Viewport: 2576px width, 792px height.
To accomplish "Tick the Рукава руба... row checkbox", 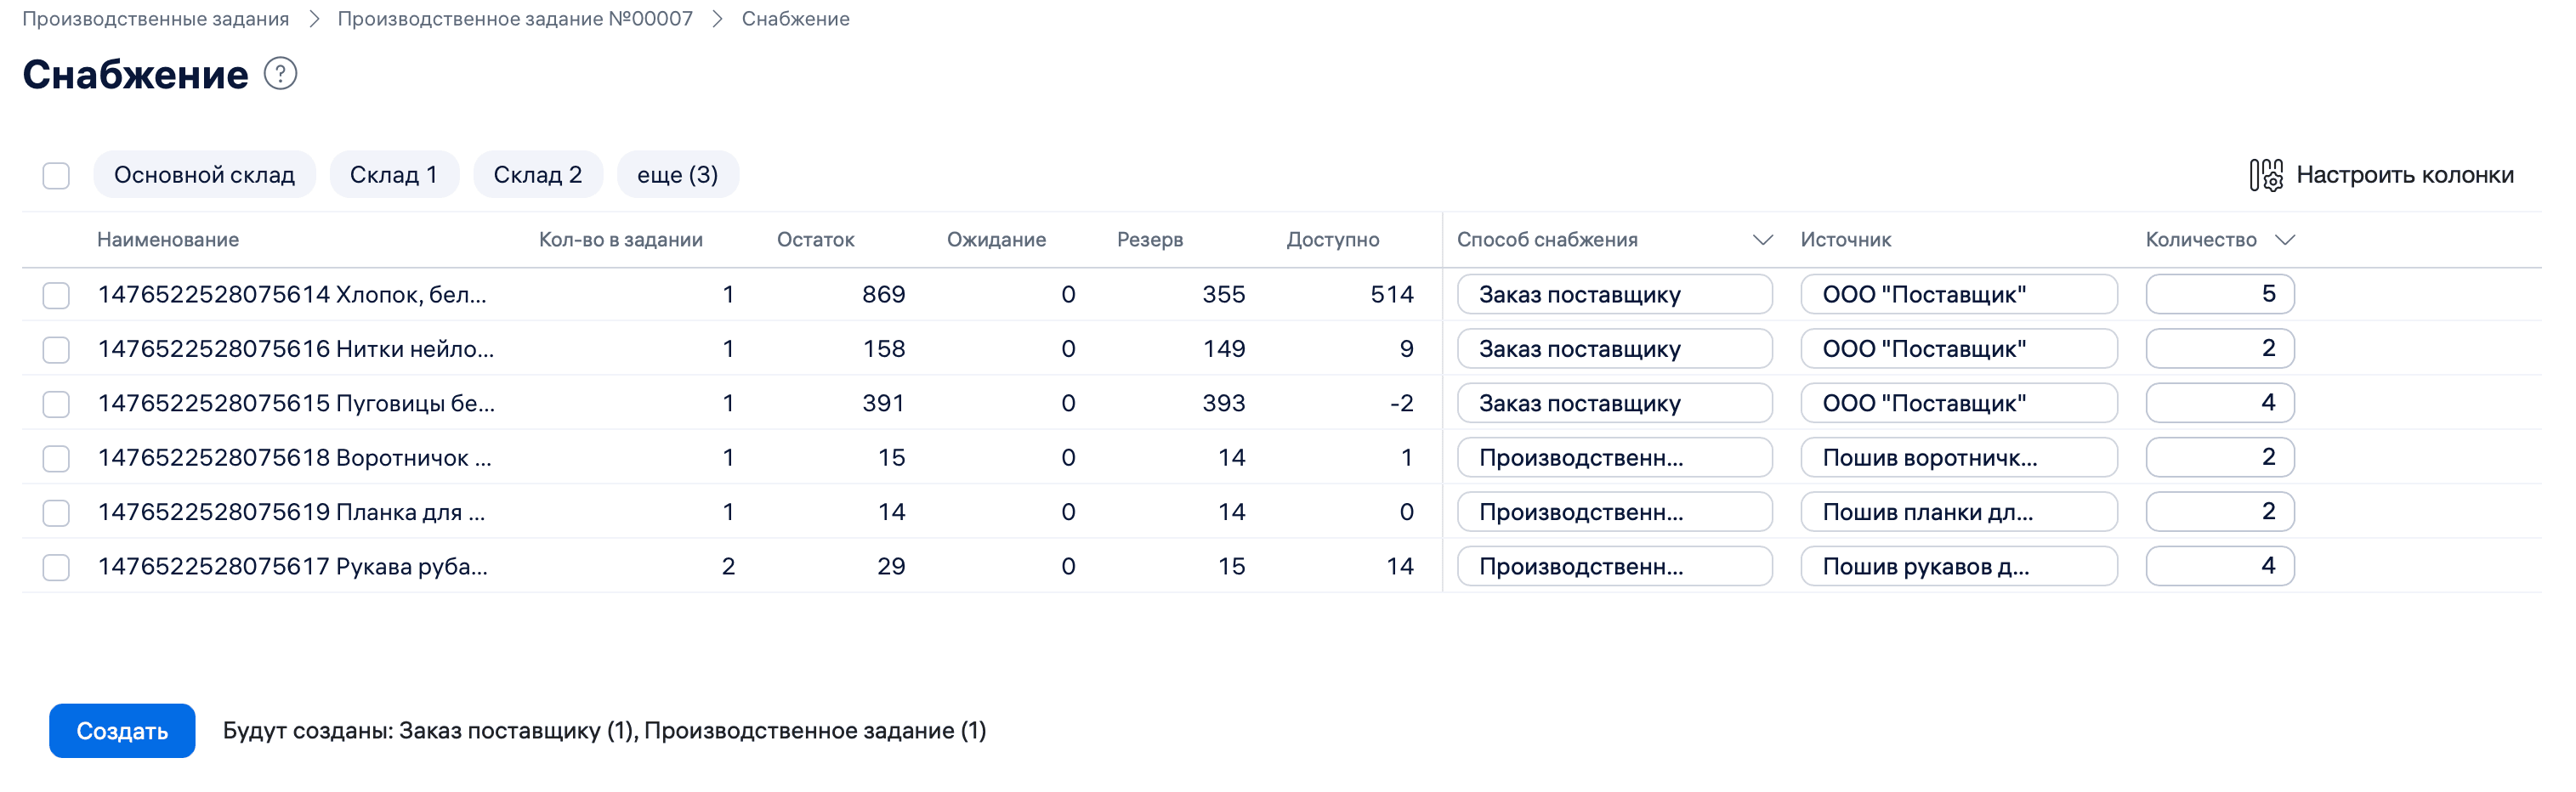I will [56, 567].
